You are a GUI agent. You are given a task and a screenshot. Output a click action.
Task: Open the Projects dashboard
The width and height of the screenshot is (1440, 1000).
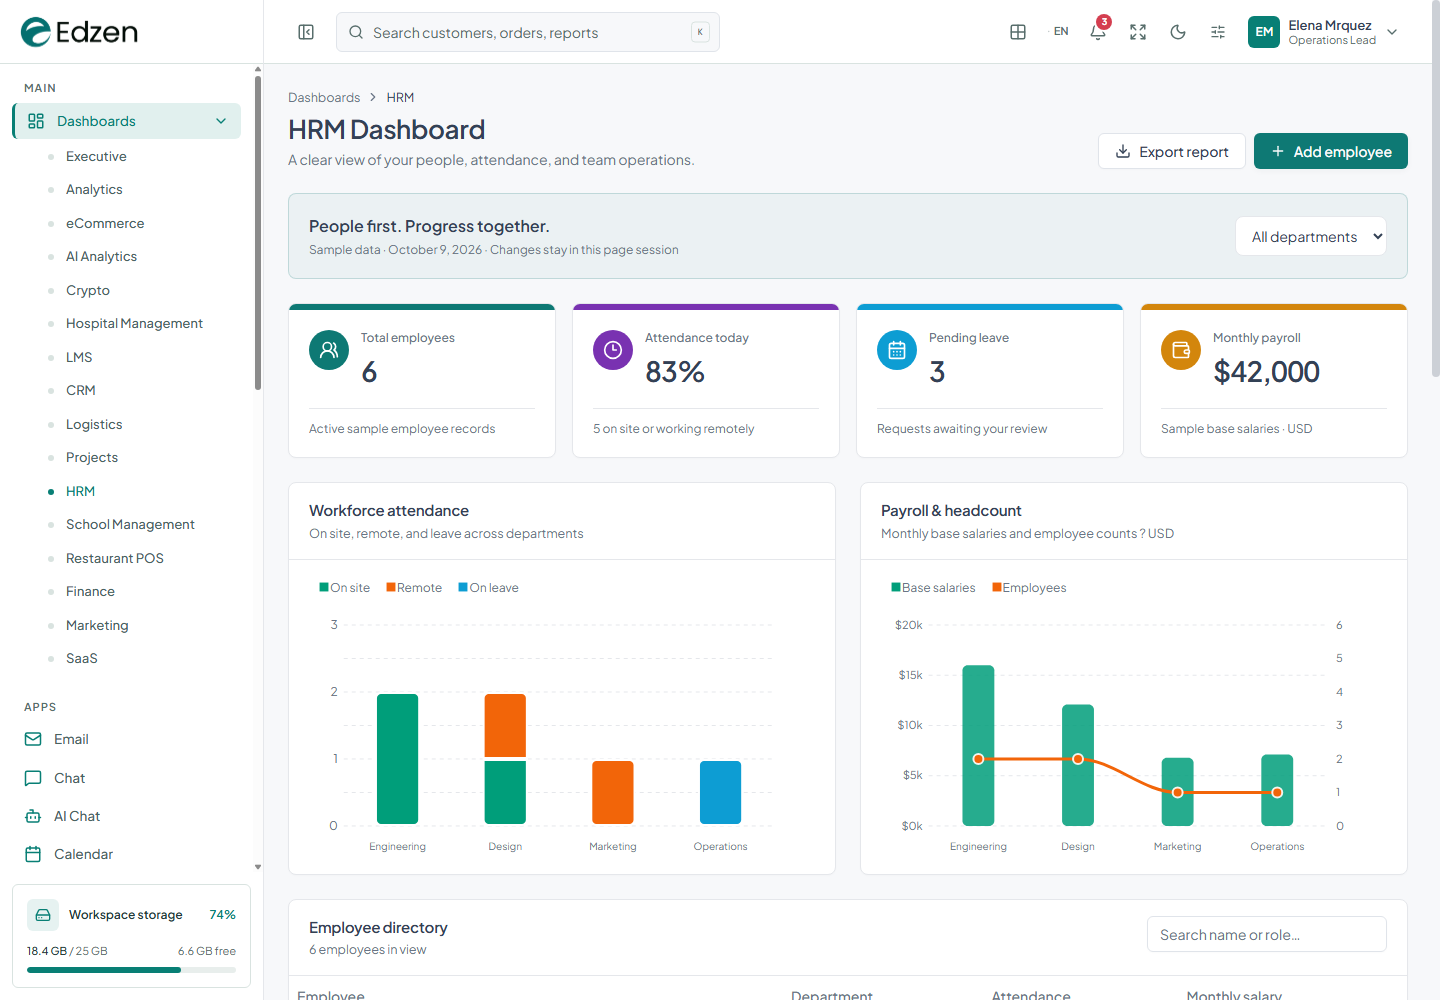[x=92, y=457]
